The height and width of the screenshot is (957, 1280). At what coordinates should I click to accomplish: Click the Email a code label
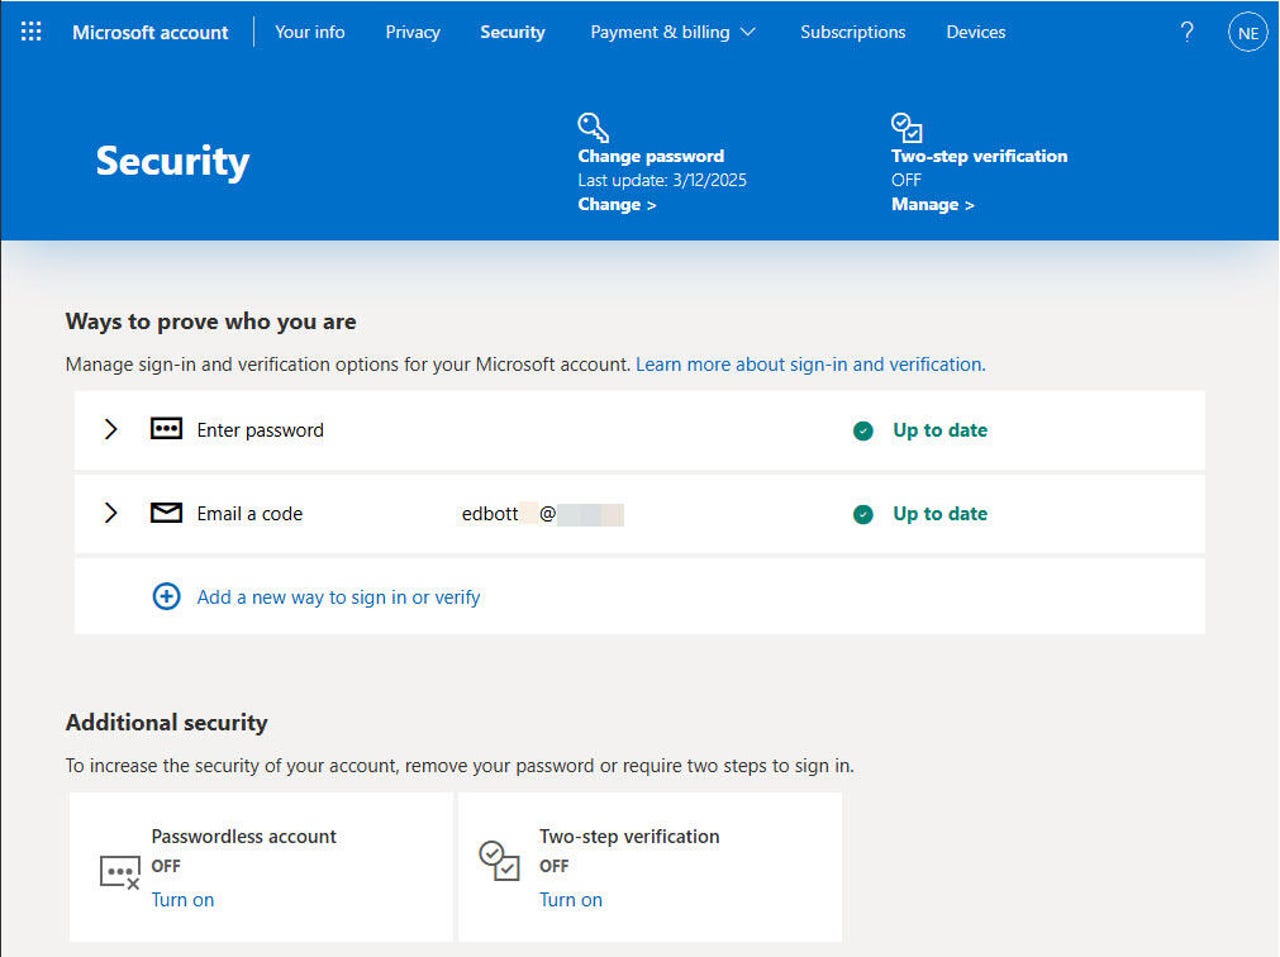249,513
